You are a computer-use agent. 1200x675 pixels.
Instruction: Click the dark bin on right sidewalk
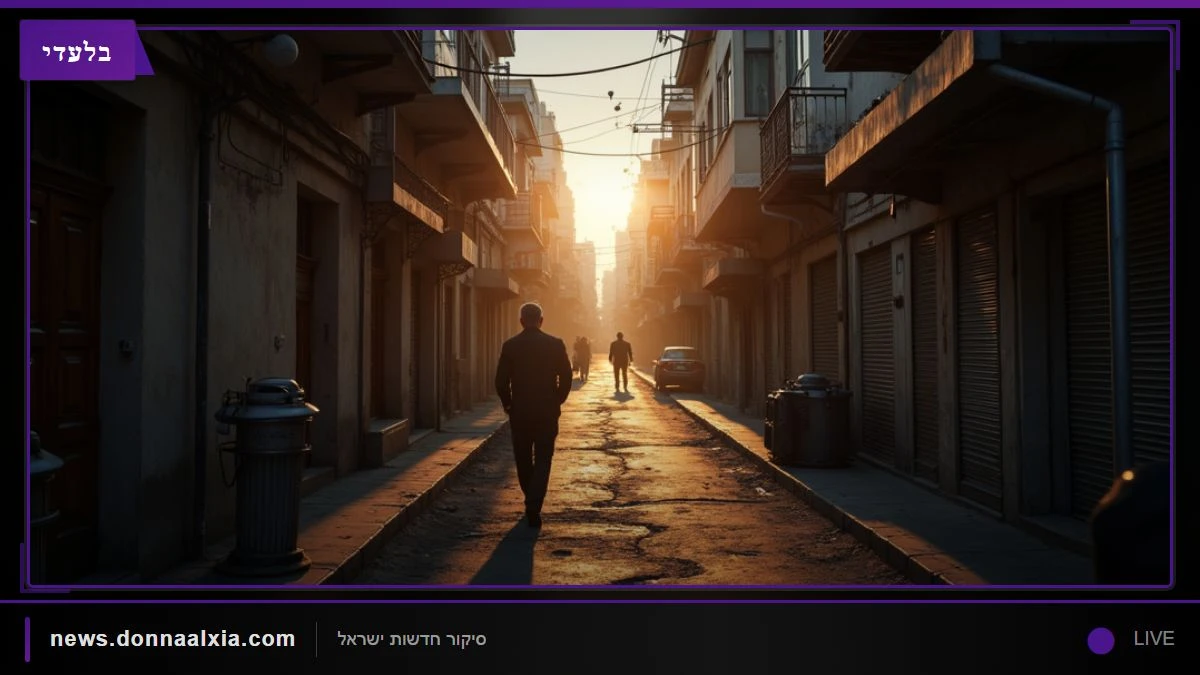click(x=808, y=419)
